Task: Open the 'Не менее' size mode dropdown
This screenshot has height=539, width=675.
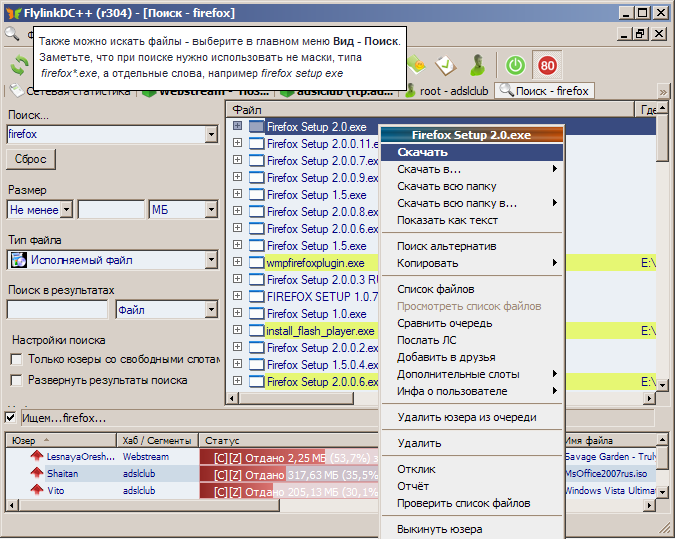Action: [x=66, y=210]
